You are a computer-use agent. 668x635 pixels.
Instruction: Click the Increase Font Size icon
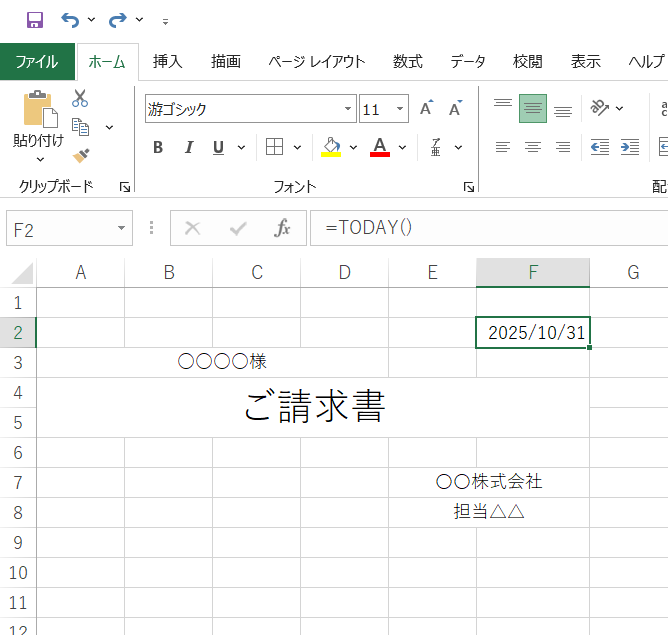426,109
